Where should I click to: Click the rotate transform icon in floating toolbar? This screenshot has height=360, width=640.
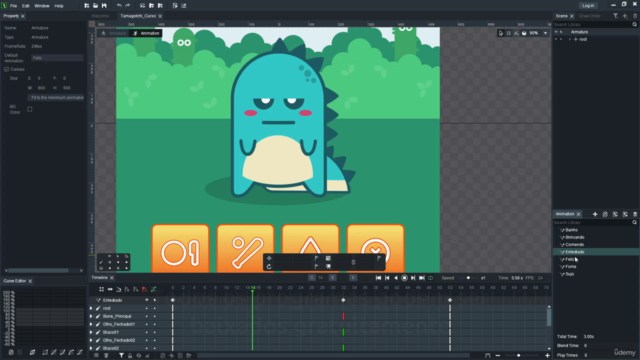[x=269, y=267]
